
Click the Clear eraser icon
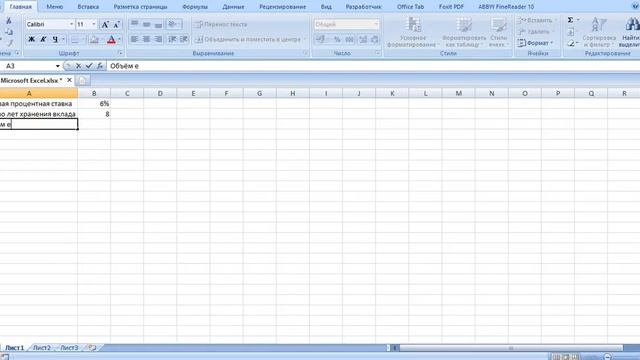(571, 43)
